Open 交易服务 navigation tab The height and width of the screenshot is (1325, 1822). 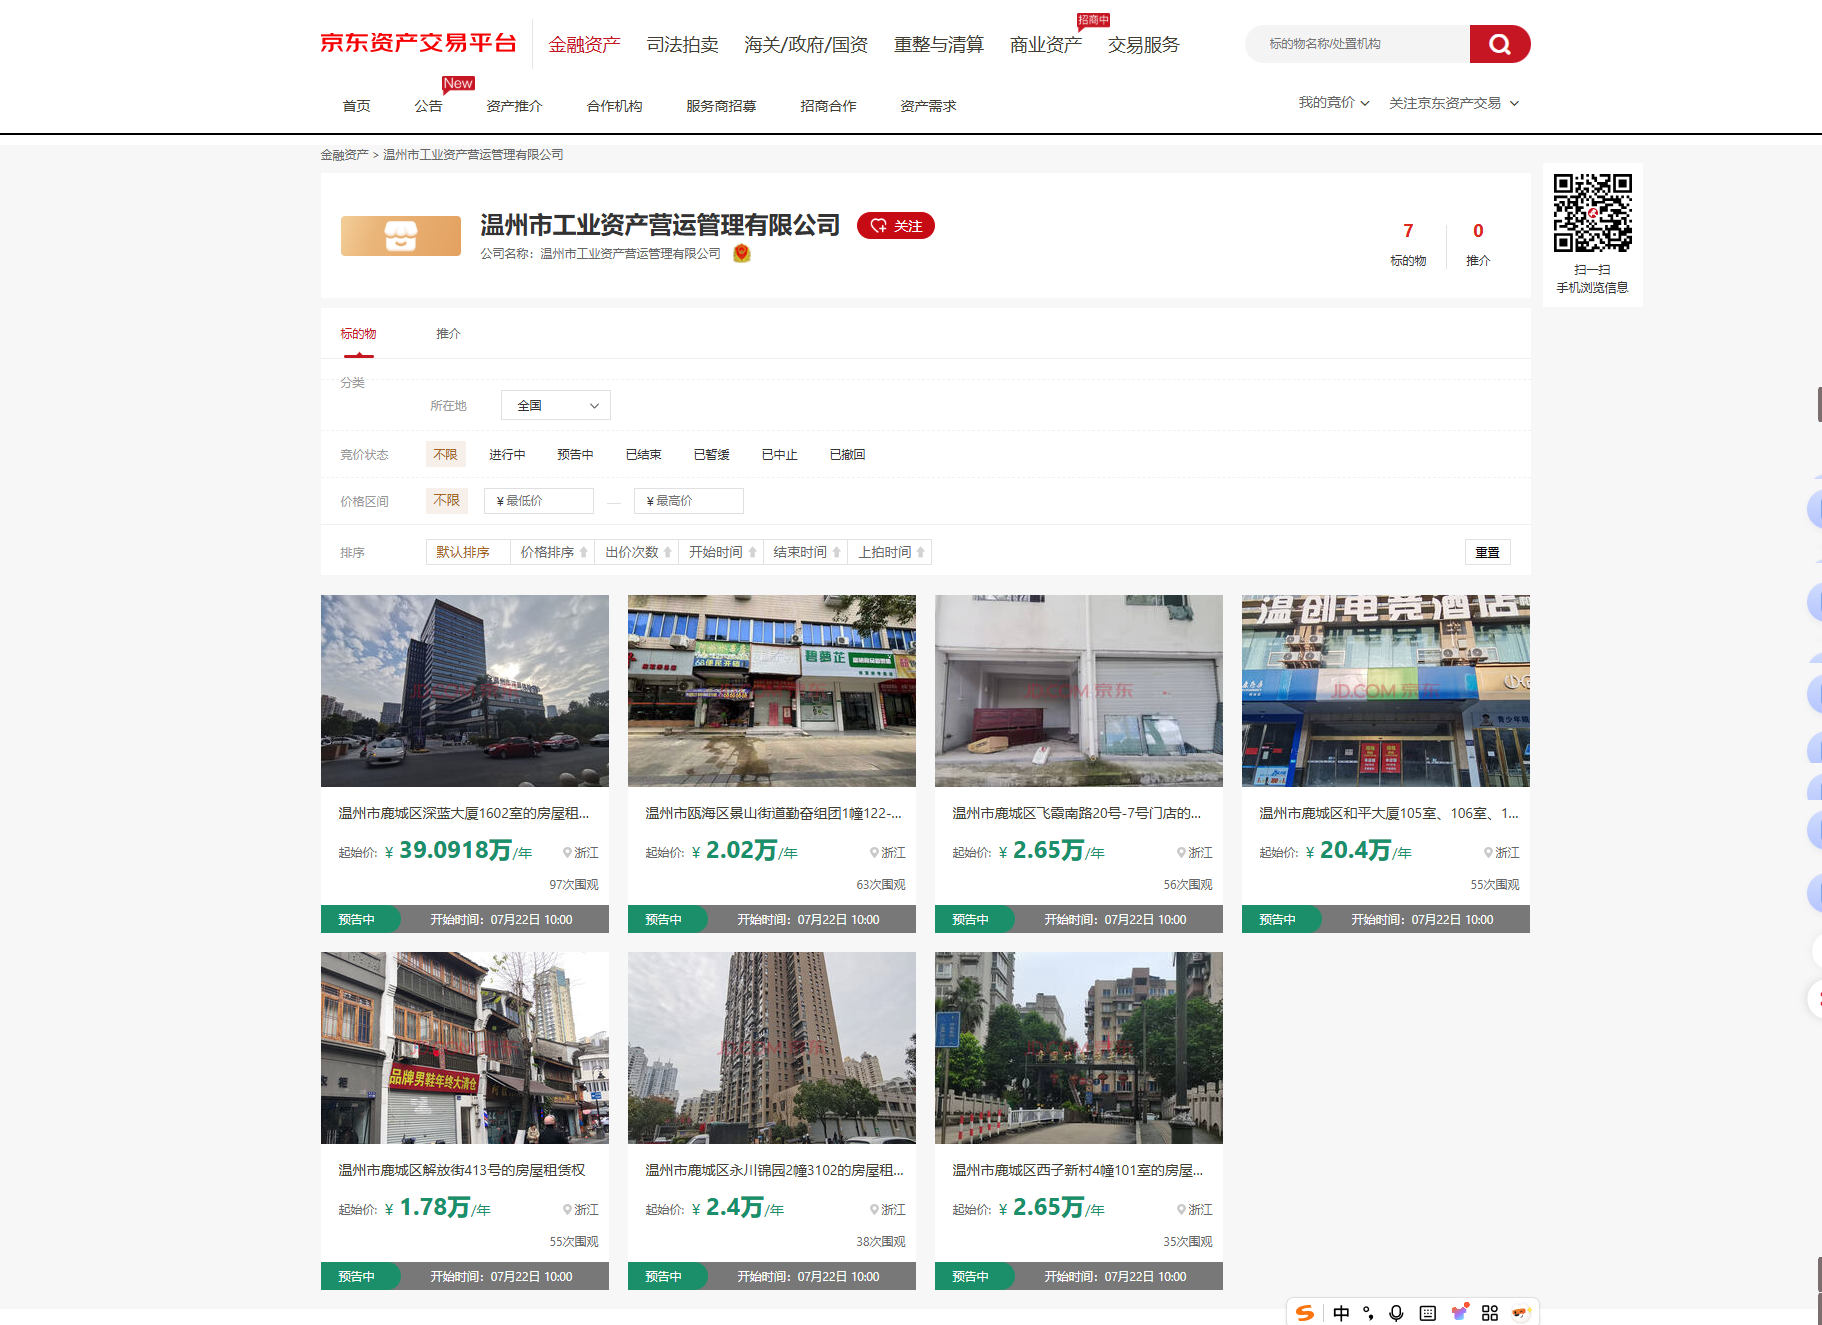(1143, 44)
